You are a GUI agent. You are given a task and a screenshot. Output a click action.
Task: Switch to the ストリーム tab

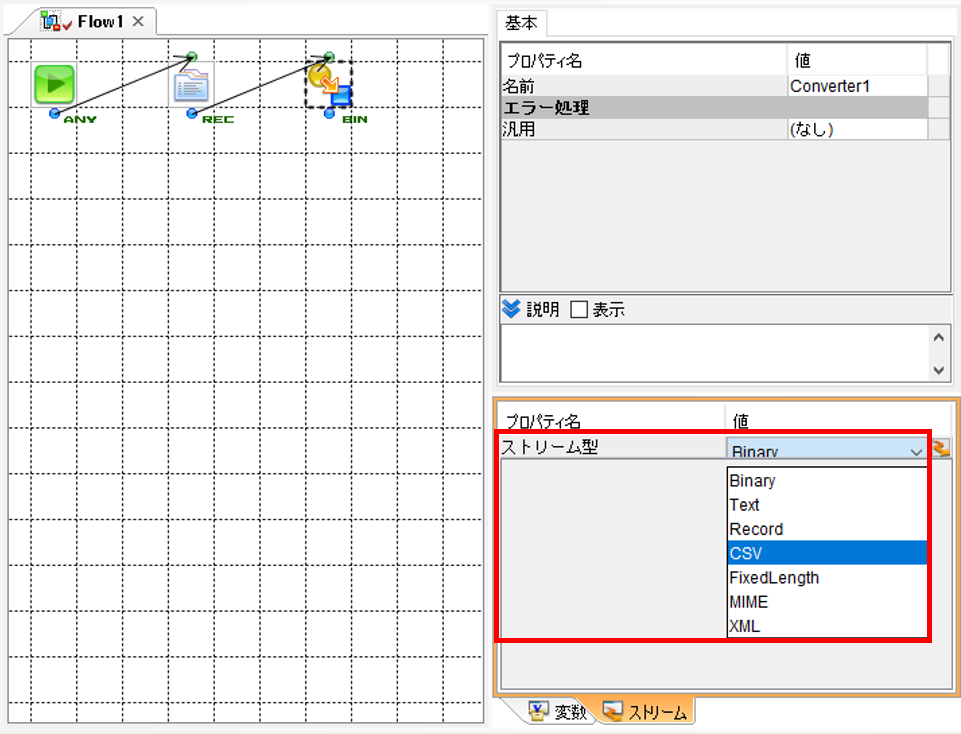point(645,711)
